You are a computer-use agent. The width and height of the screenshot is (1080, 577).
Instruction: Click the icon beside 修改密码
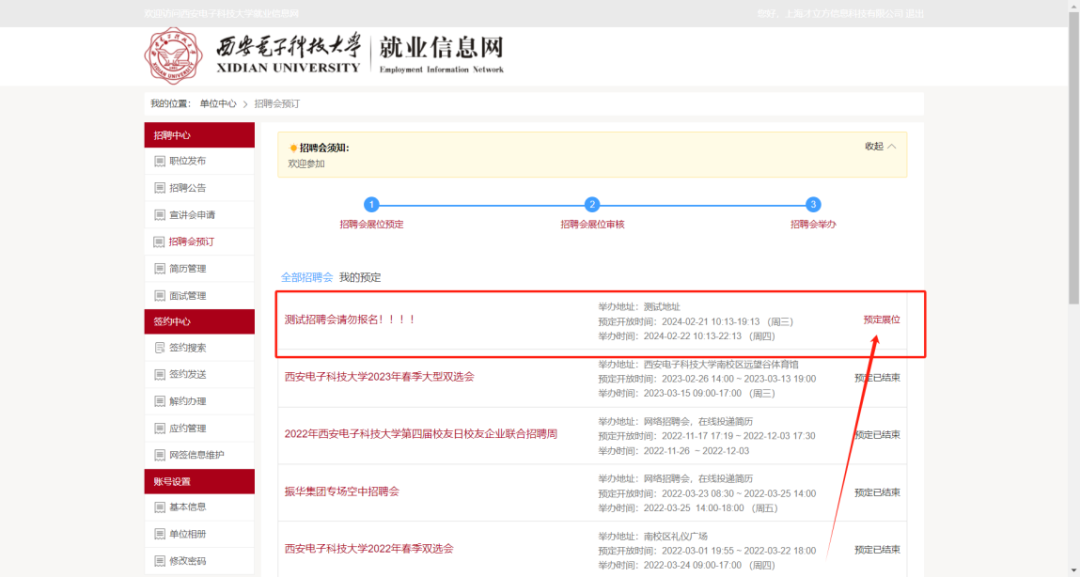tap(159, 561)
